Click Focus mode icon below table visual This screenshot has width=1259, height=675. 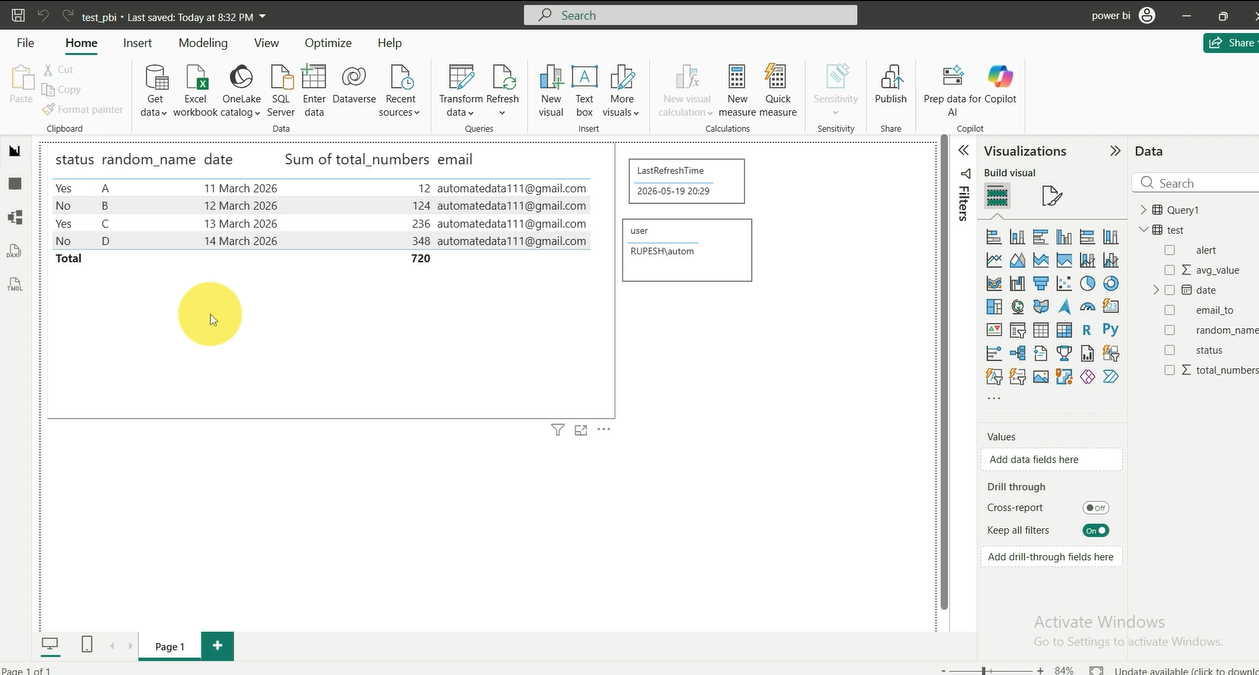581,430
